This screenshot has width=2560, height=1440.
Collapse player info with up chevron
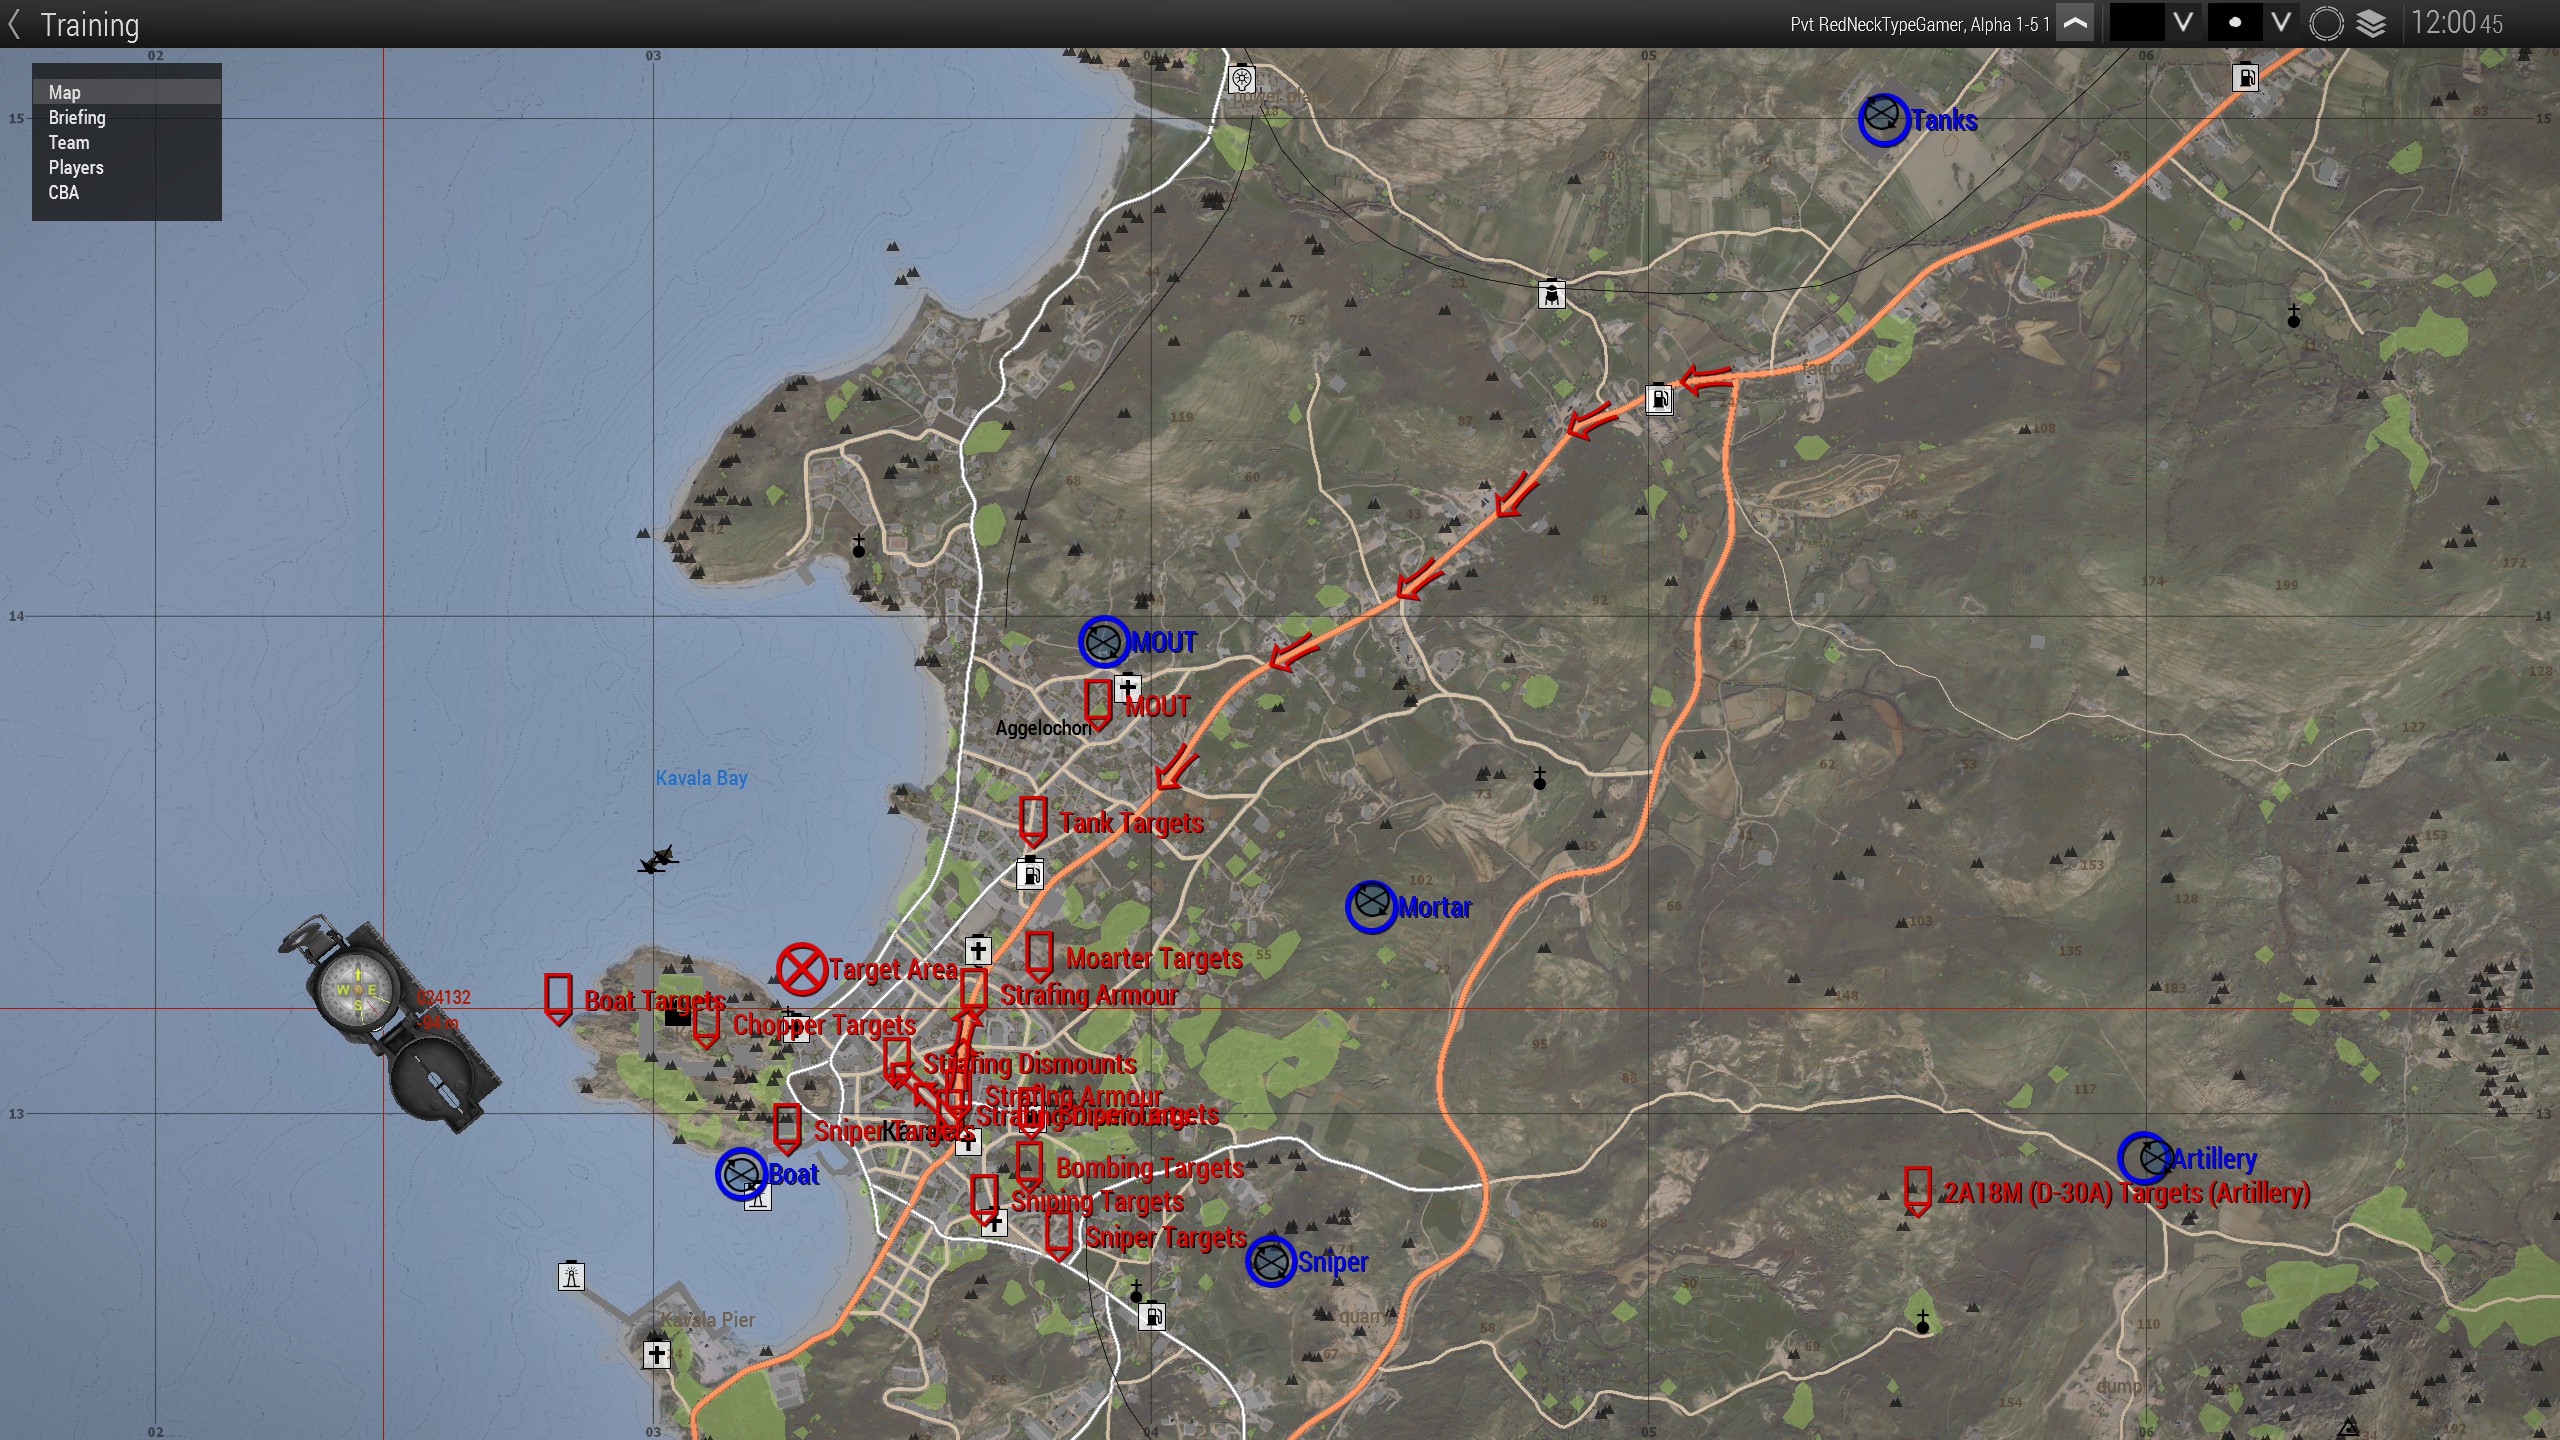point(2075,24)
